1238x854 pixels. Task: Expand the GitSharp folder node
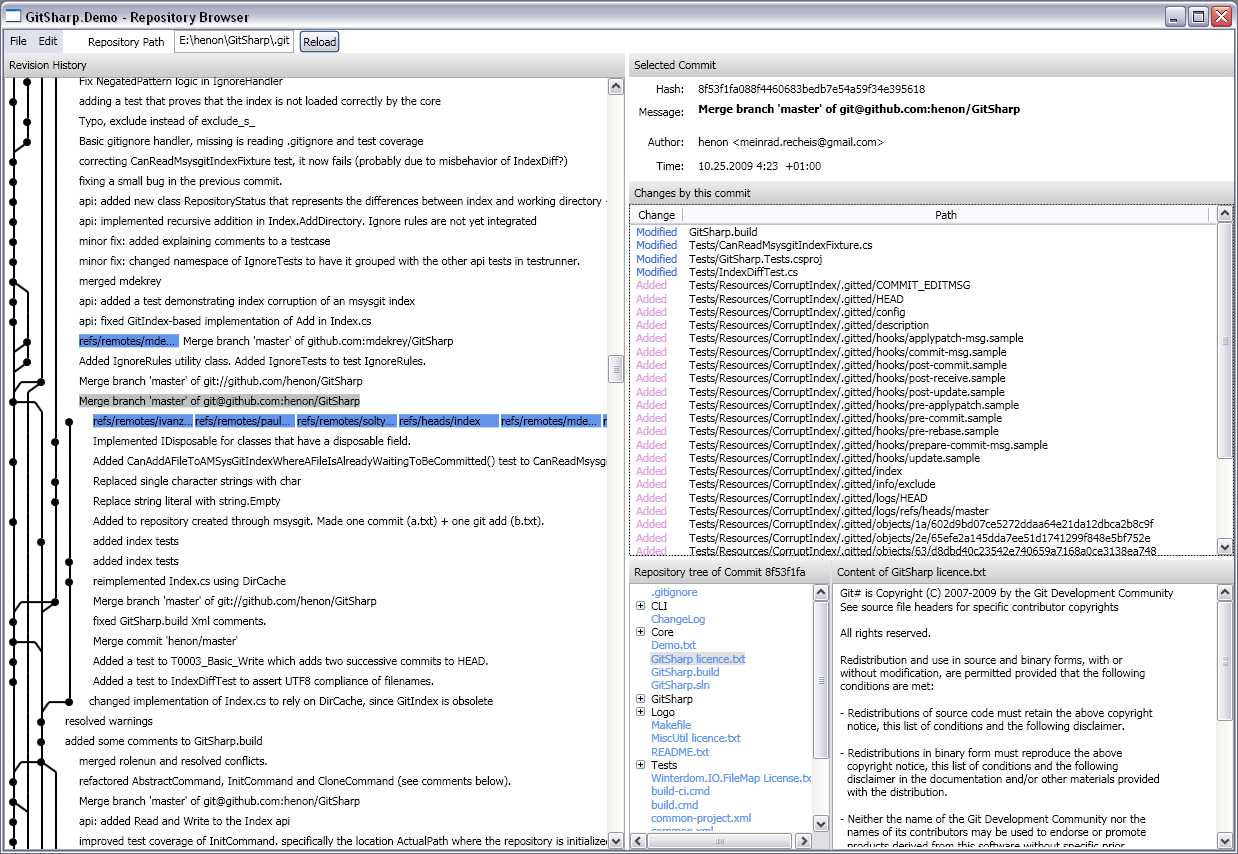[640, 699]
